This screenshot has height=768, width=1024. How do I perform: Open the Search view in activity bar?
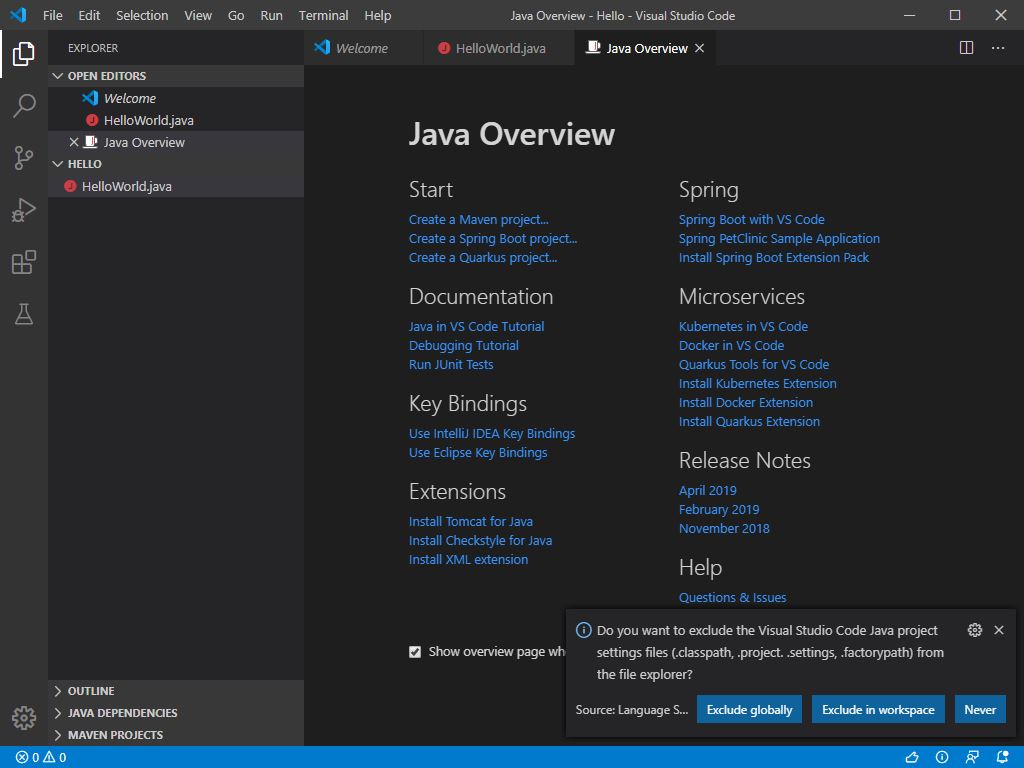tap(24, 106)
